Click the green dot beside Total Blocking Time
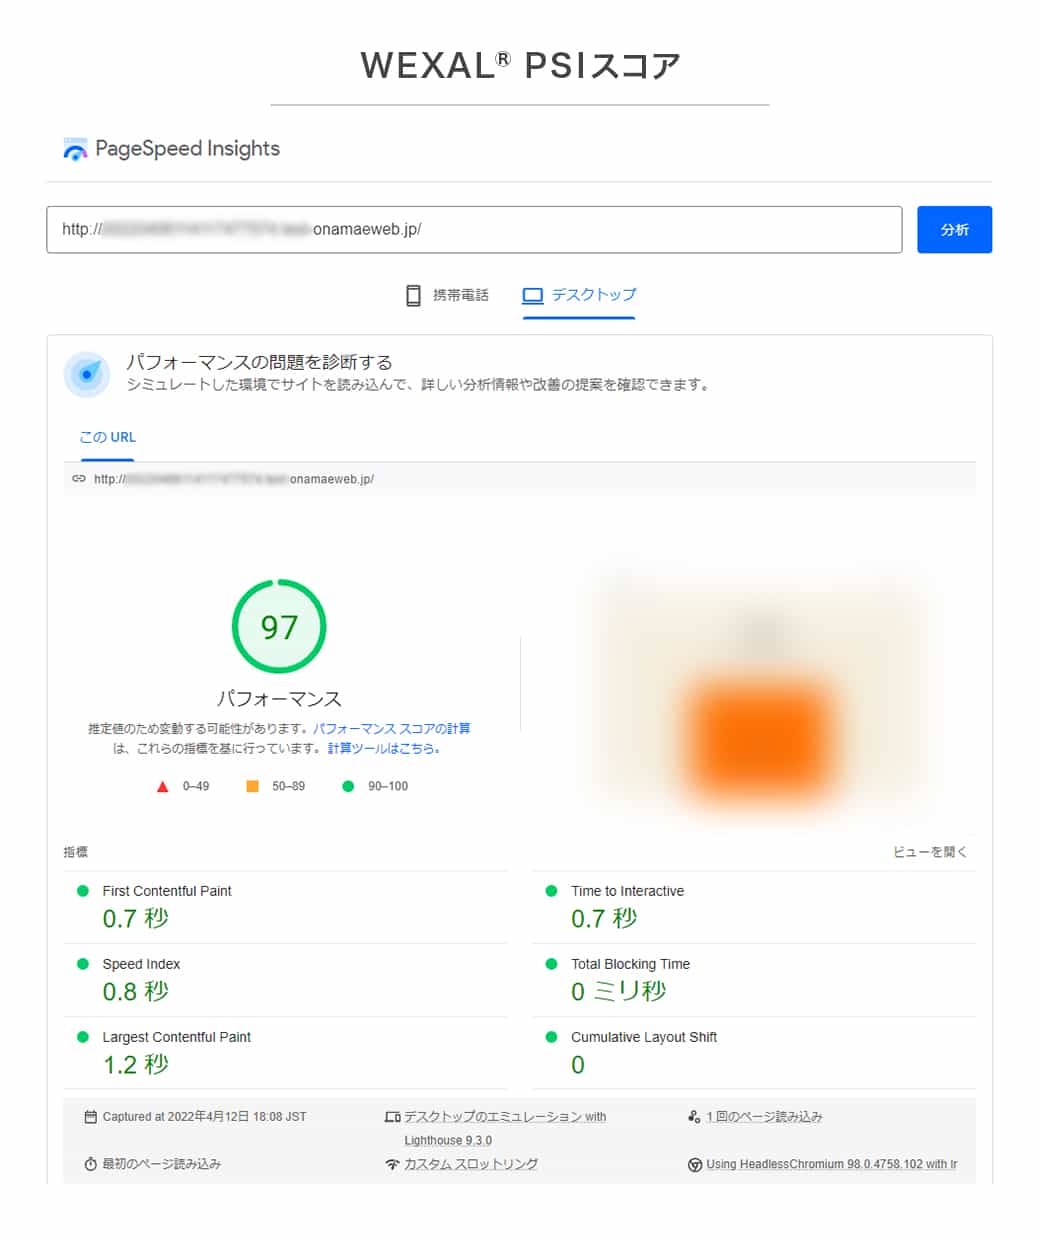Image resolution: width=1040 pixels, height=1240 pixels. (551, 964)
